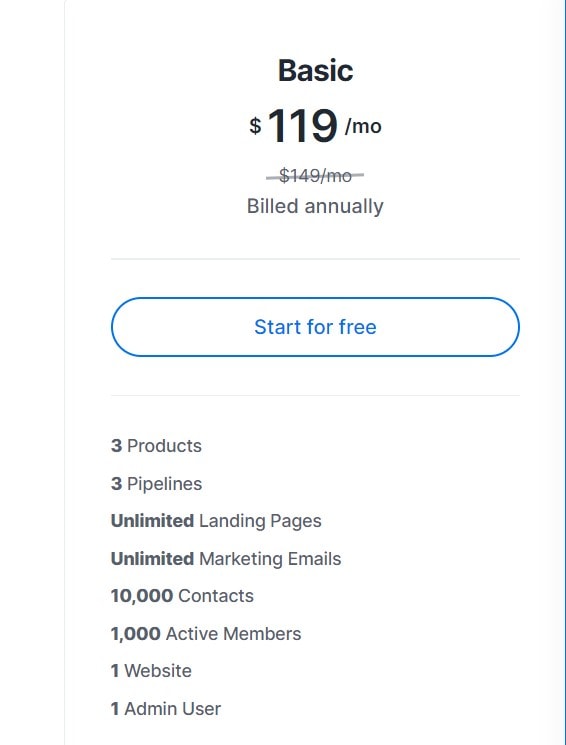Click the bold 10,000 number
The image size is (566, 745).
142,596
